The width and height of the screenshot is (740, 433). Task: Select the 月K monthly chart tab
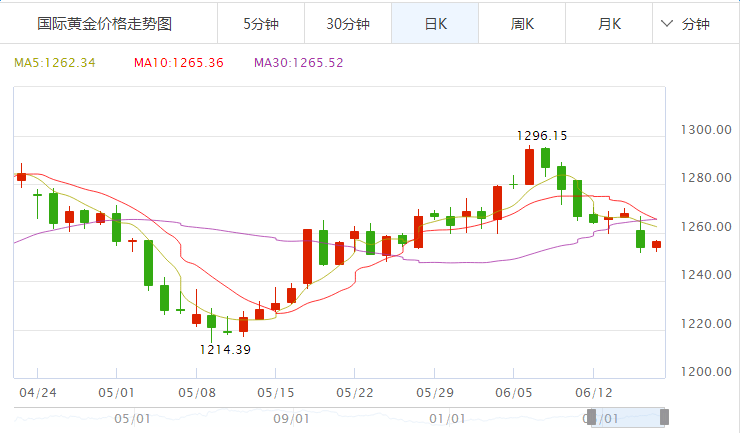coord(609,24)
